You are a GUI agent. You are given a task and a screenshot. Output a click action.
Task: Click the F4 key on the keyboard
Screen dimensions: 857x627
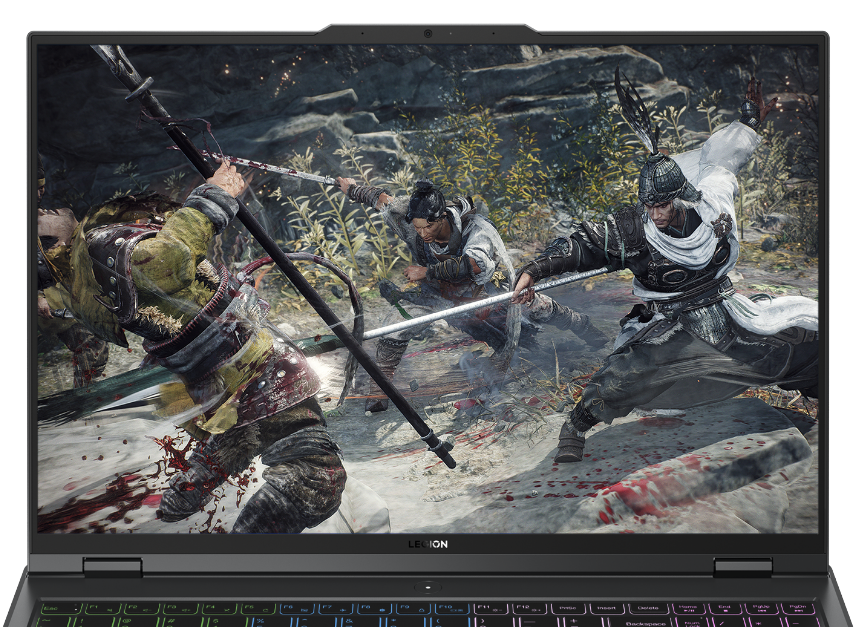coord(220,608)
